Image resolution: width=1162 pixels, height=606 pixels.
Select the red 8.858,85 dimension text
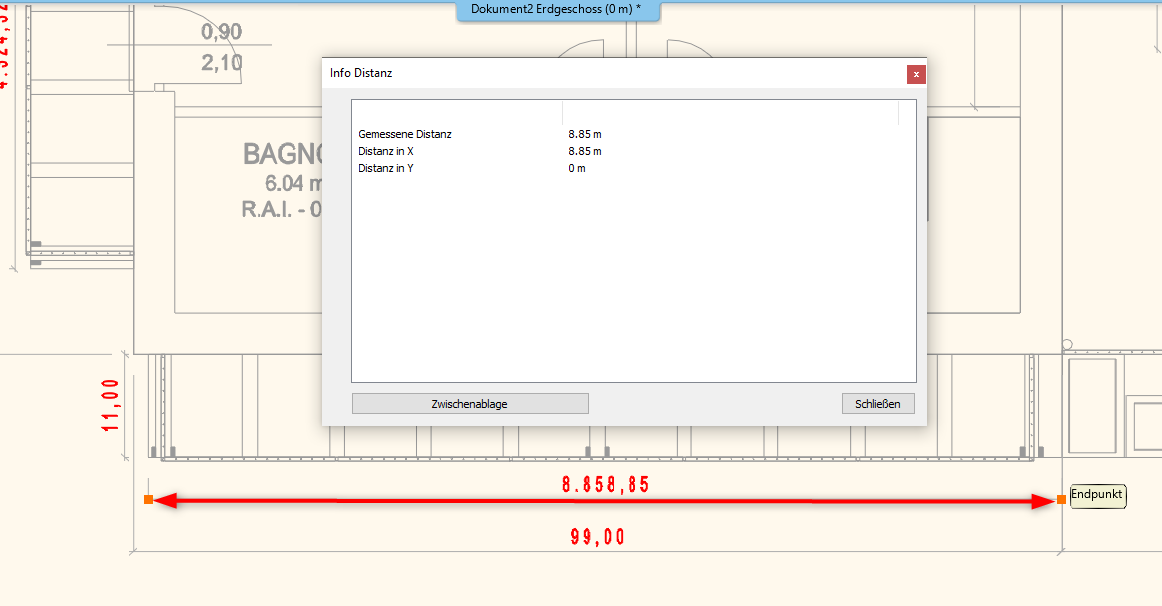click(606, 484)
